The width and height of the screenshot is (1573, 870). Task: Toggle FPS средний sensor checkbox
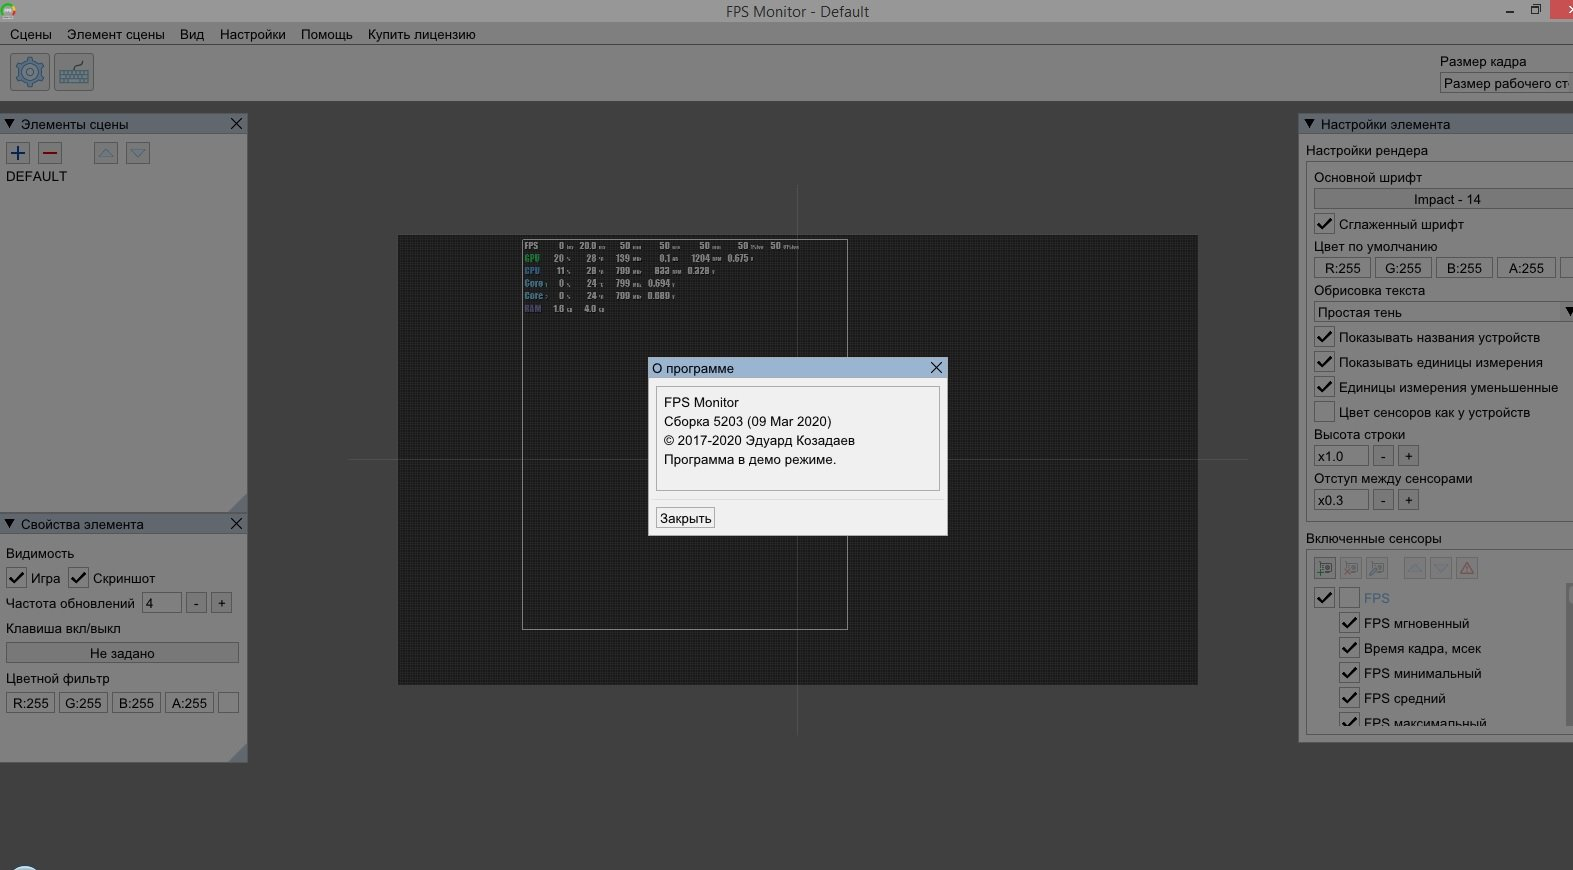click(x=1349, y=698)
